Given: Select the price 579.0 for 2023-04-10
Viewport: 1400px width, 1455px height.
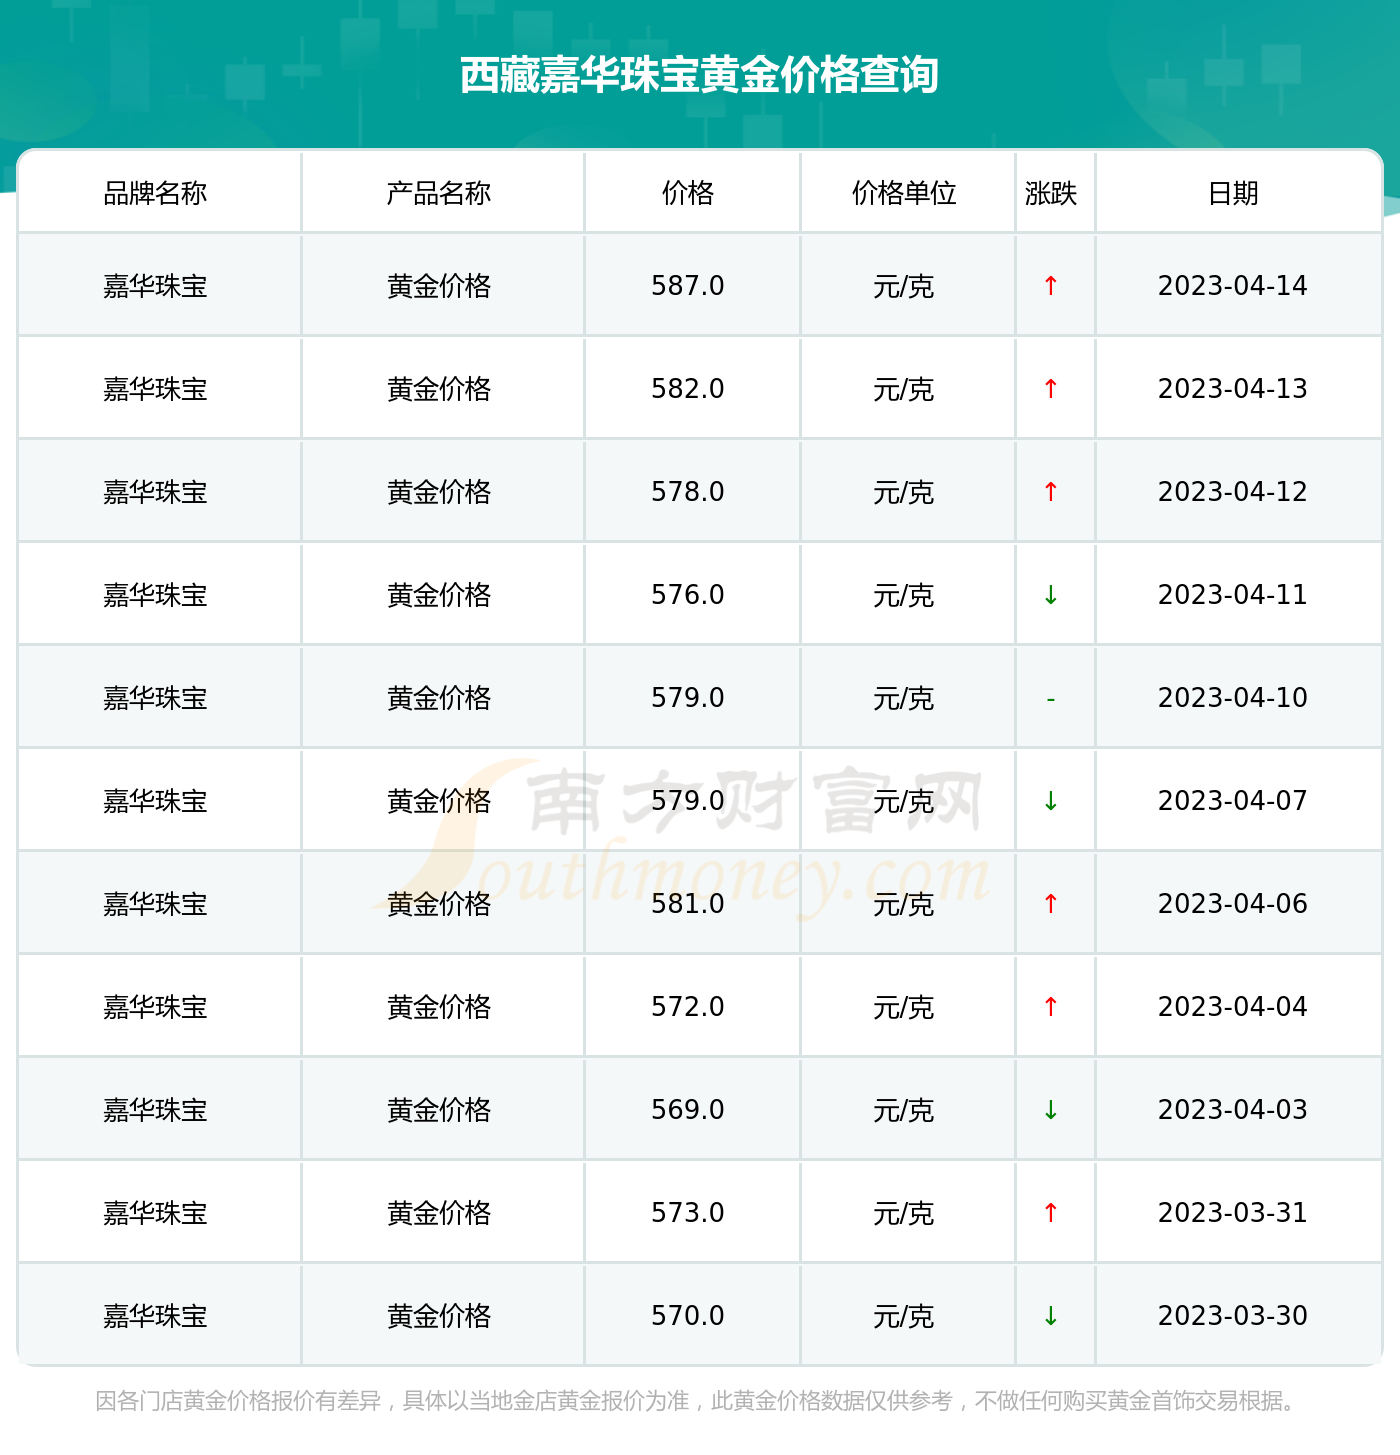Looking at the screenshot, I should 688,698.
